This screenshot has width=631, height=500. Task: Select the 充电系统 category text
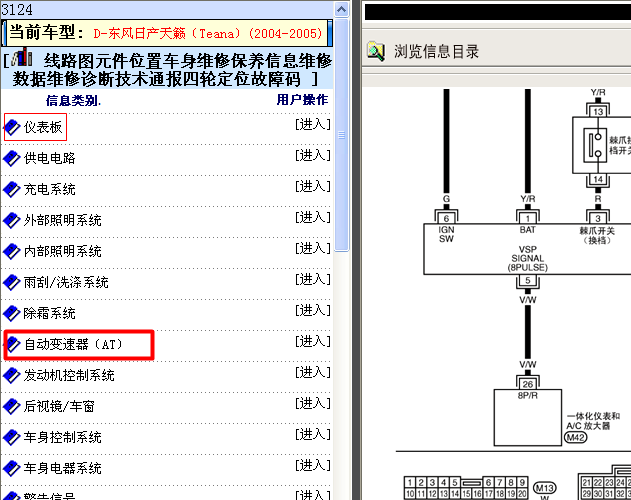[x=49, y=189]
